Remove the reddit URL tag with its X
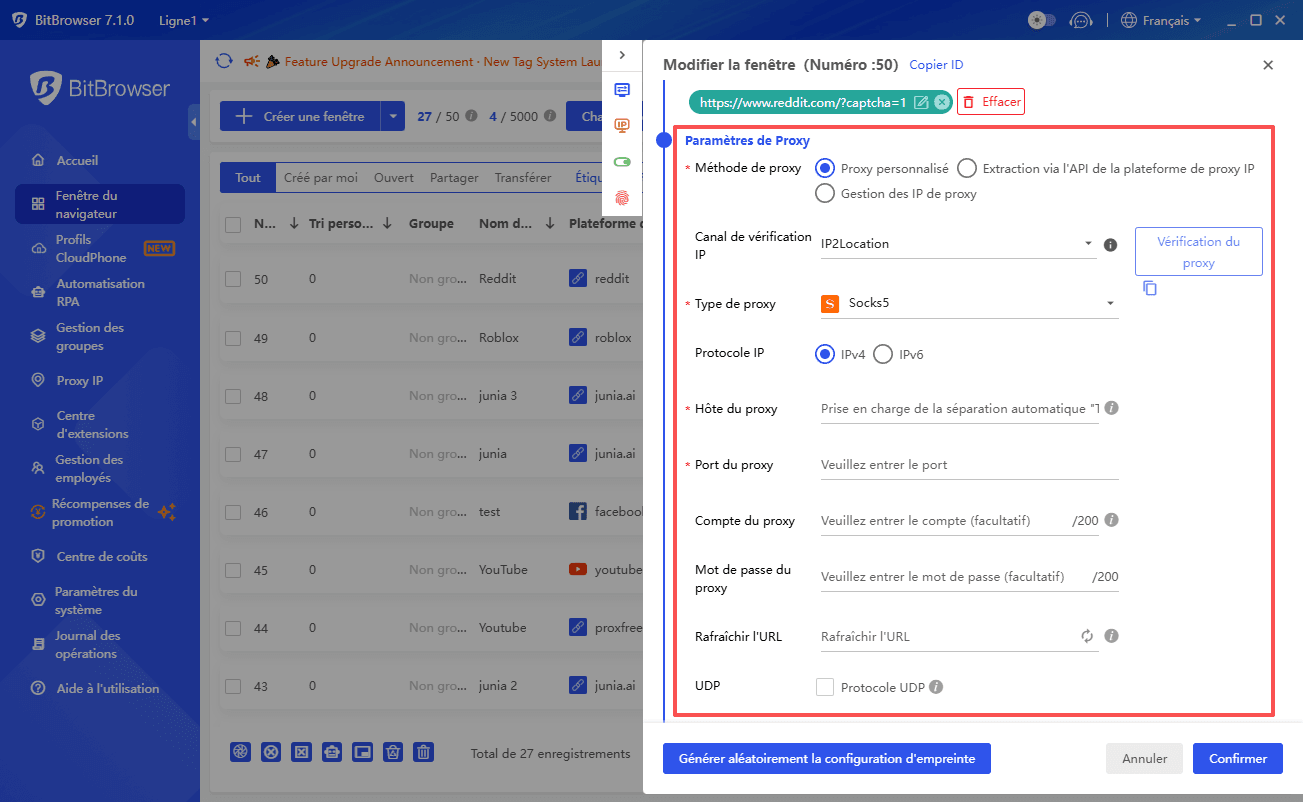Screen dimensions: 1303x802 tap(942, 102)
